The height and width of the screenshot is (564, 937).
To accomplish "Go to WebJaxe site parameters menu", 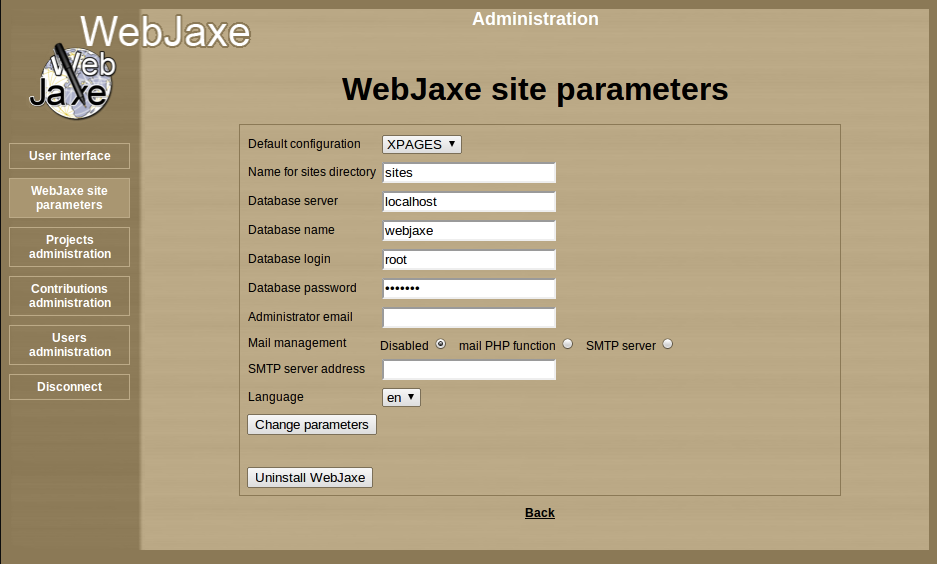I will 69,198.
